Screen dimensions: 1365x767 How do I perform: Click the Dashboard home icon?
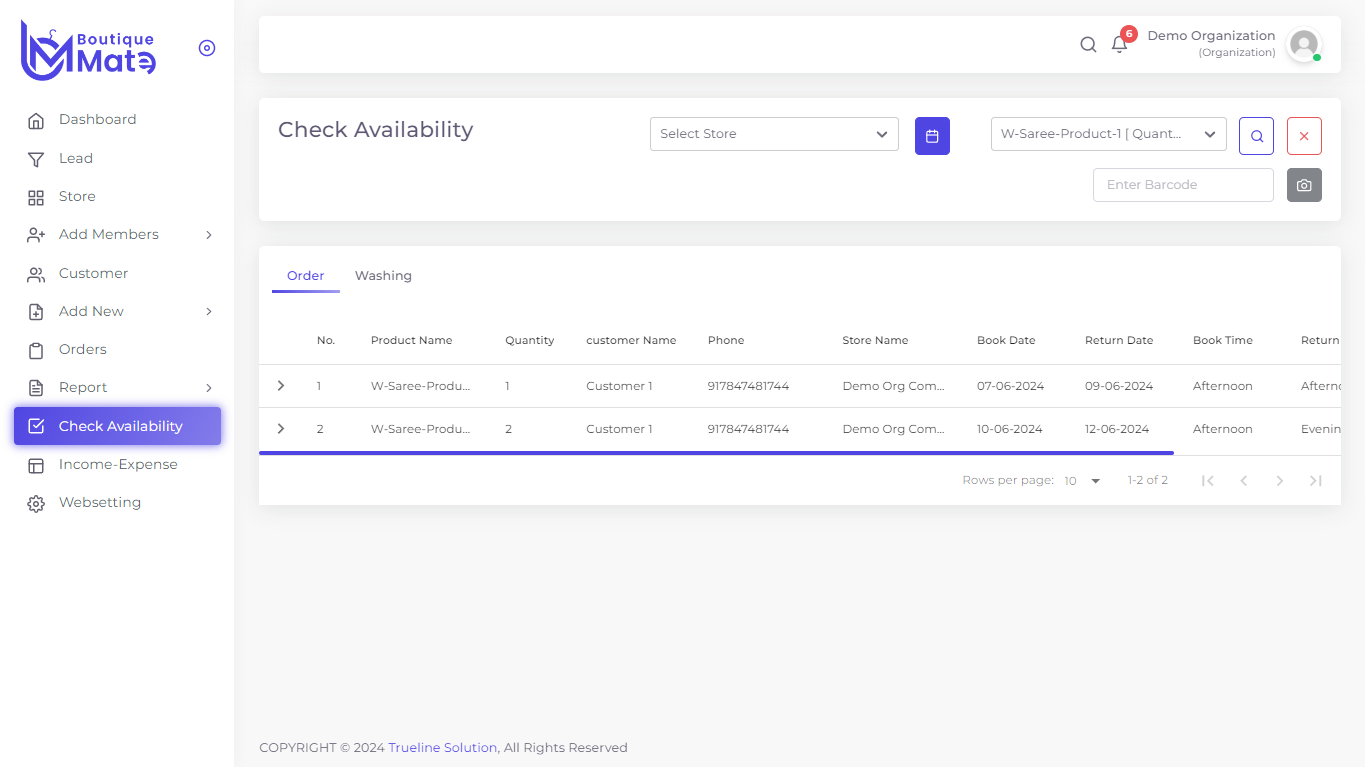point(36,121)
